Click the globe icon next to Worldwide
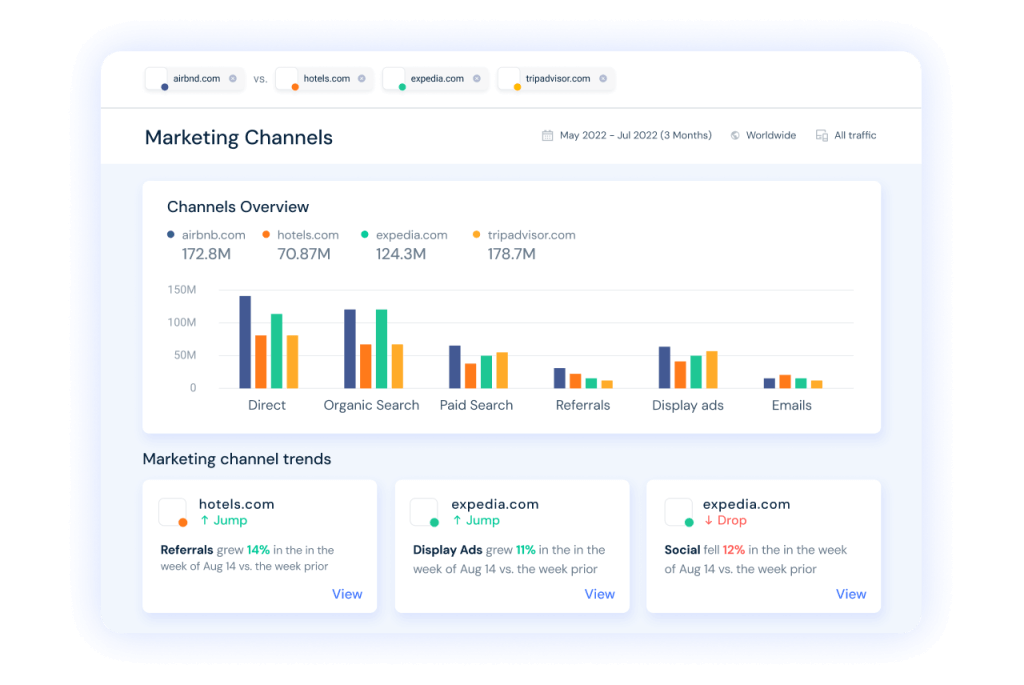The height and width of the screenshot is (685, 1024). 734,135
